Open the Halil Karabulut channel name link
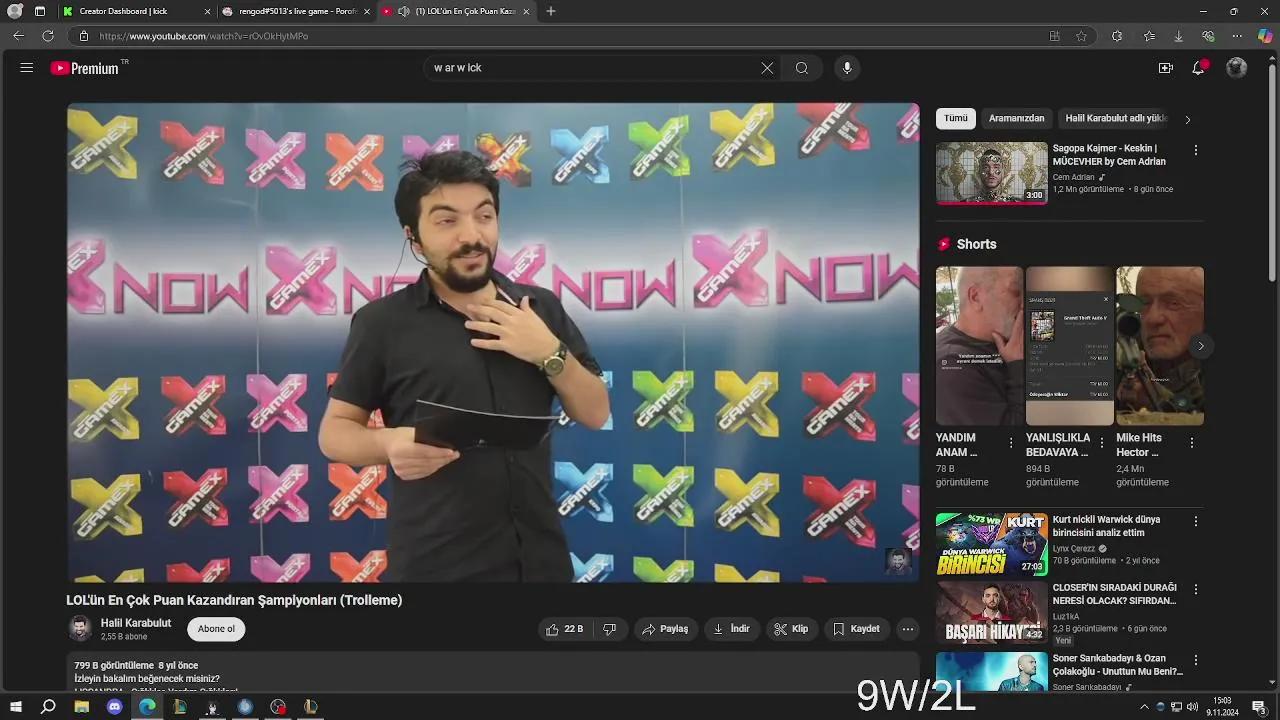 (136, 623)
